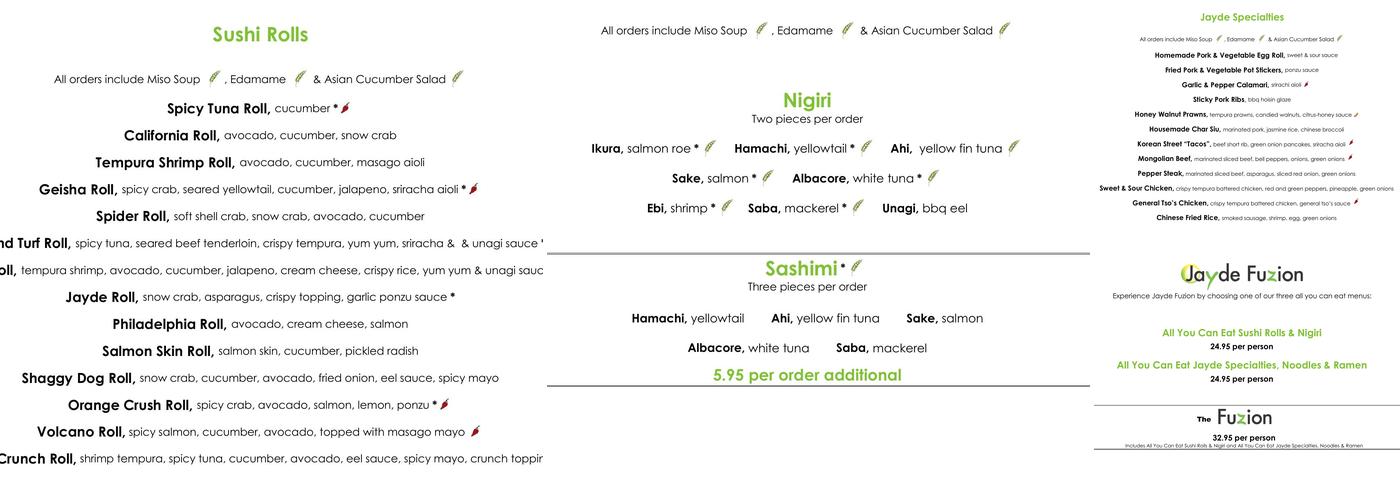Click the leaf icon beside Albacore white tuna nigiri
The image size is (1400, 500).
click(x=932, y=178)
